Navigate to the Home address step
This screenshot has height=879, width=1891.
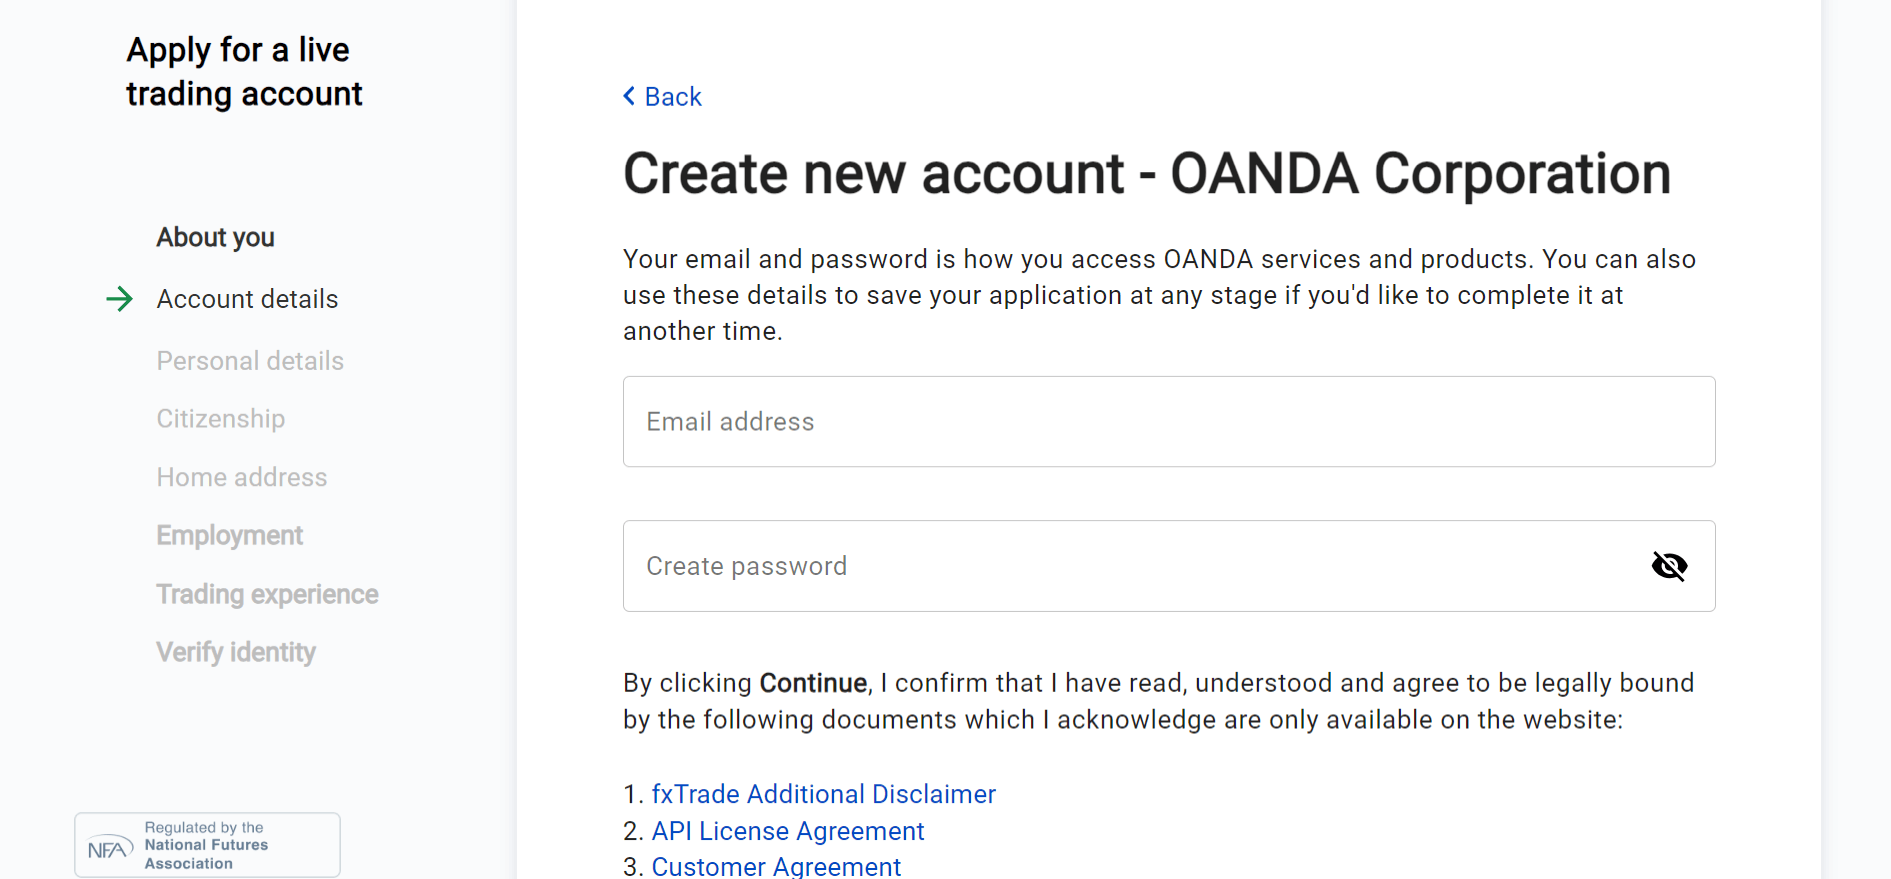click(241, 477)
